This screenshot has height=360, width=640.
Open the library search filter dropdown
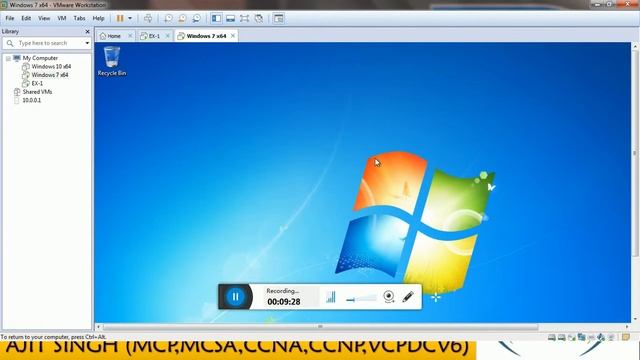point(87,43)
